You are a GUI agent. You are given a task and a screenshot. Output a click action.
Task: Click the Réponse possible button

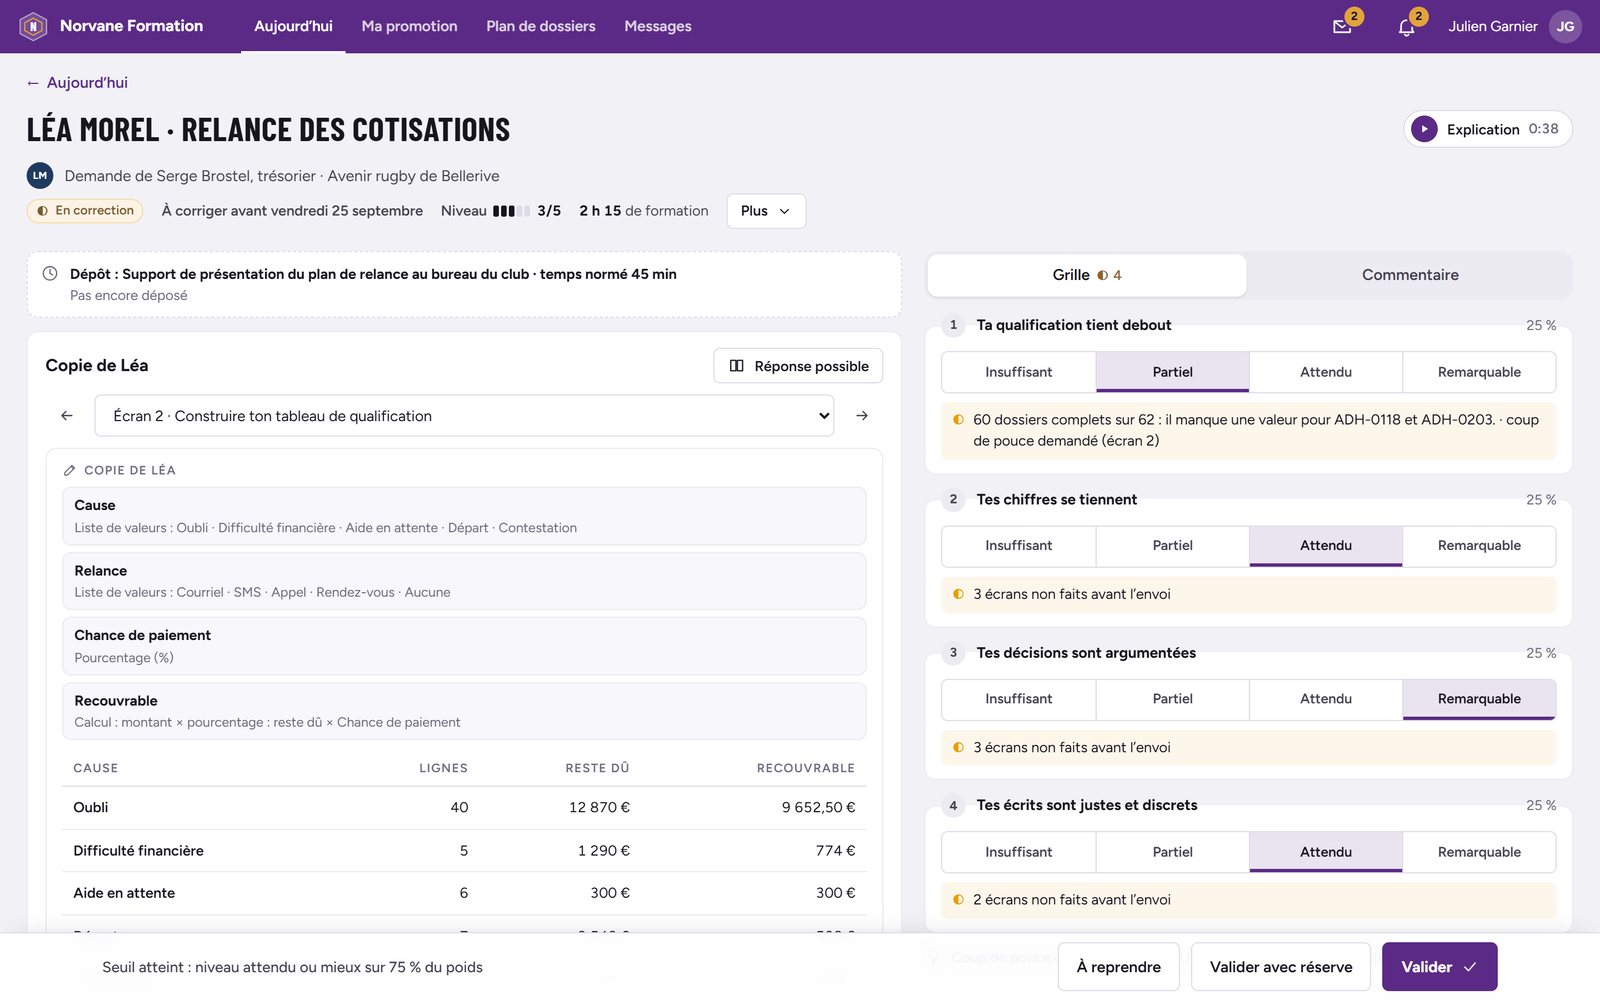(798, 366)
